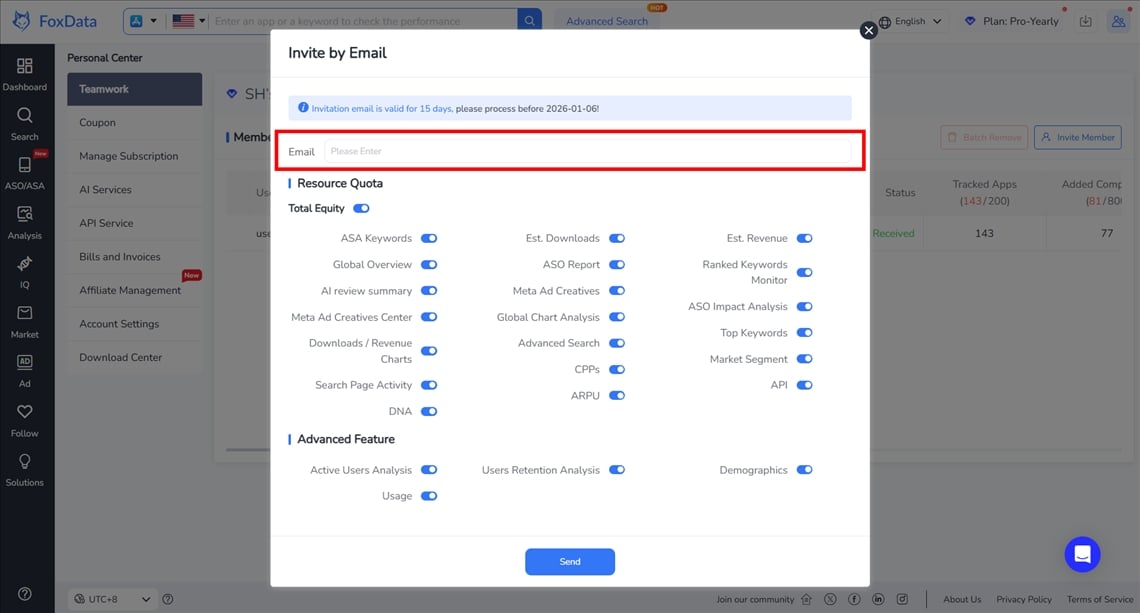
Task: Close the Invite by Email dialog
Action: tap(868, 31)
